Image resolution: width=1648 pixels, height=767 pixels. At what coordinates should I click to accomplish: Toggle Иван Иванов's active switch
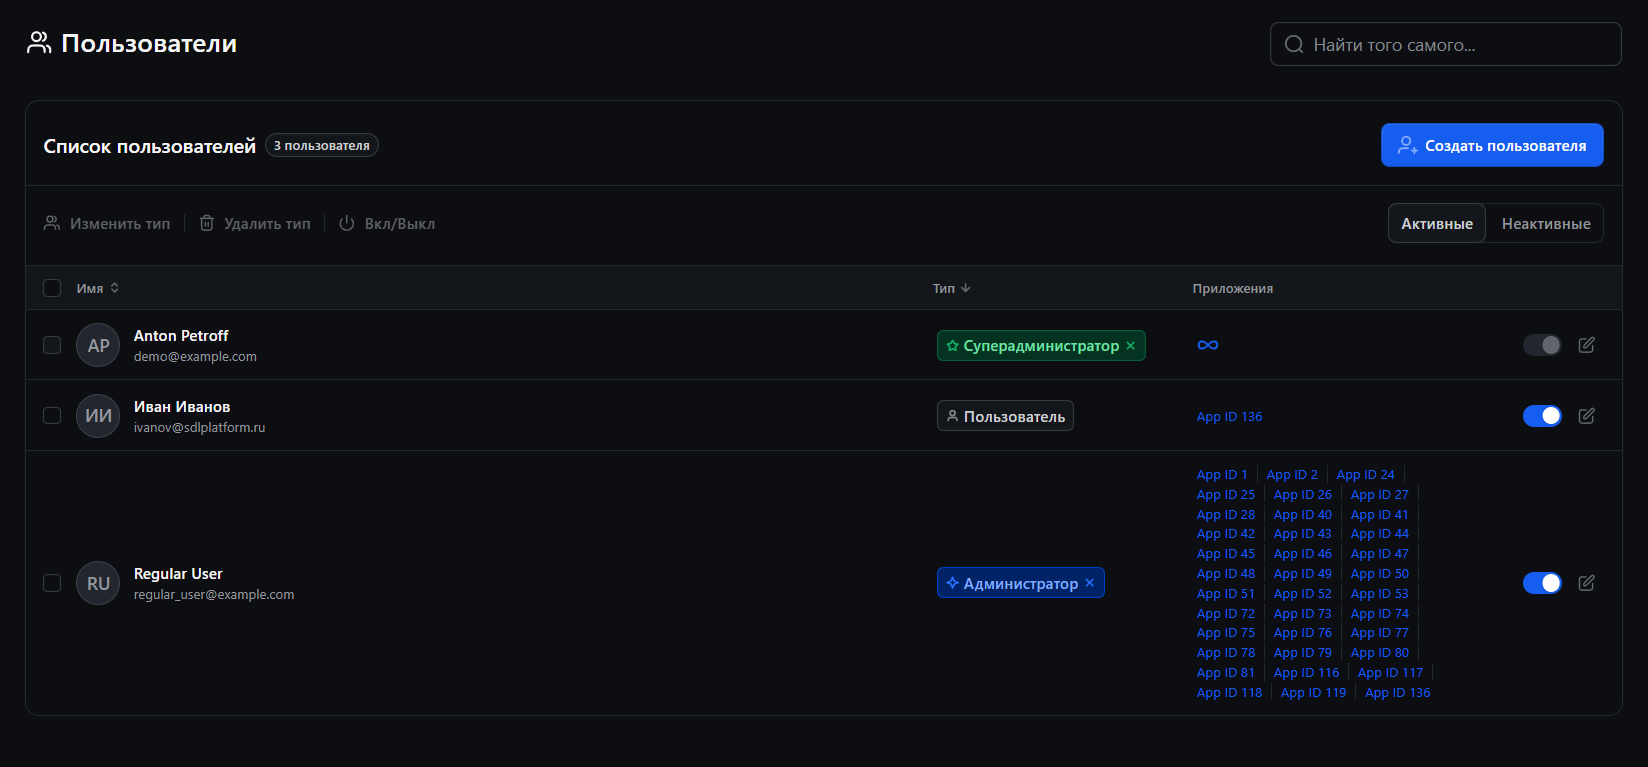pyautogui.click(x=1542, y=416)
